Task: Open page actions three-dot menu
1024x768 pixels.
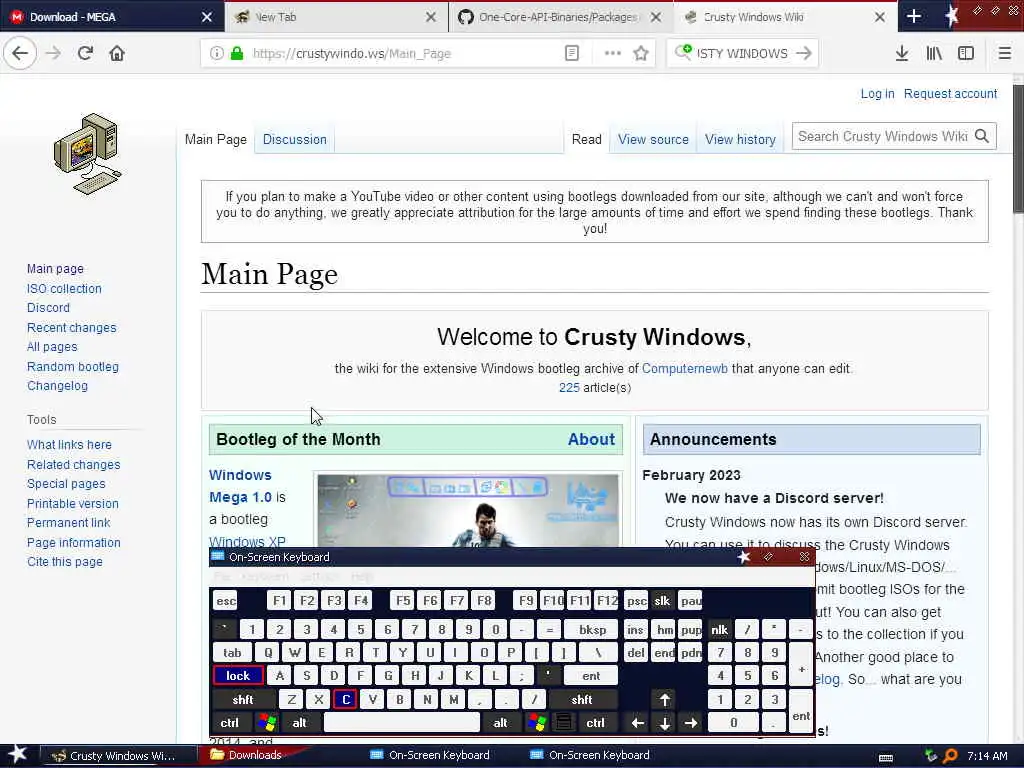Action: click(613, 54)
